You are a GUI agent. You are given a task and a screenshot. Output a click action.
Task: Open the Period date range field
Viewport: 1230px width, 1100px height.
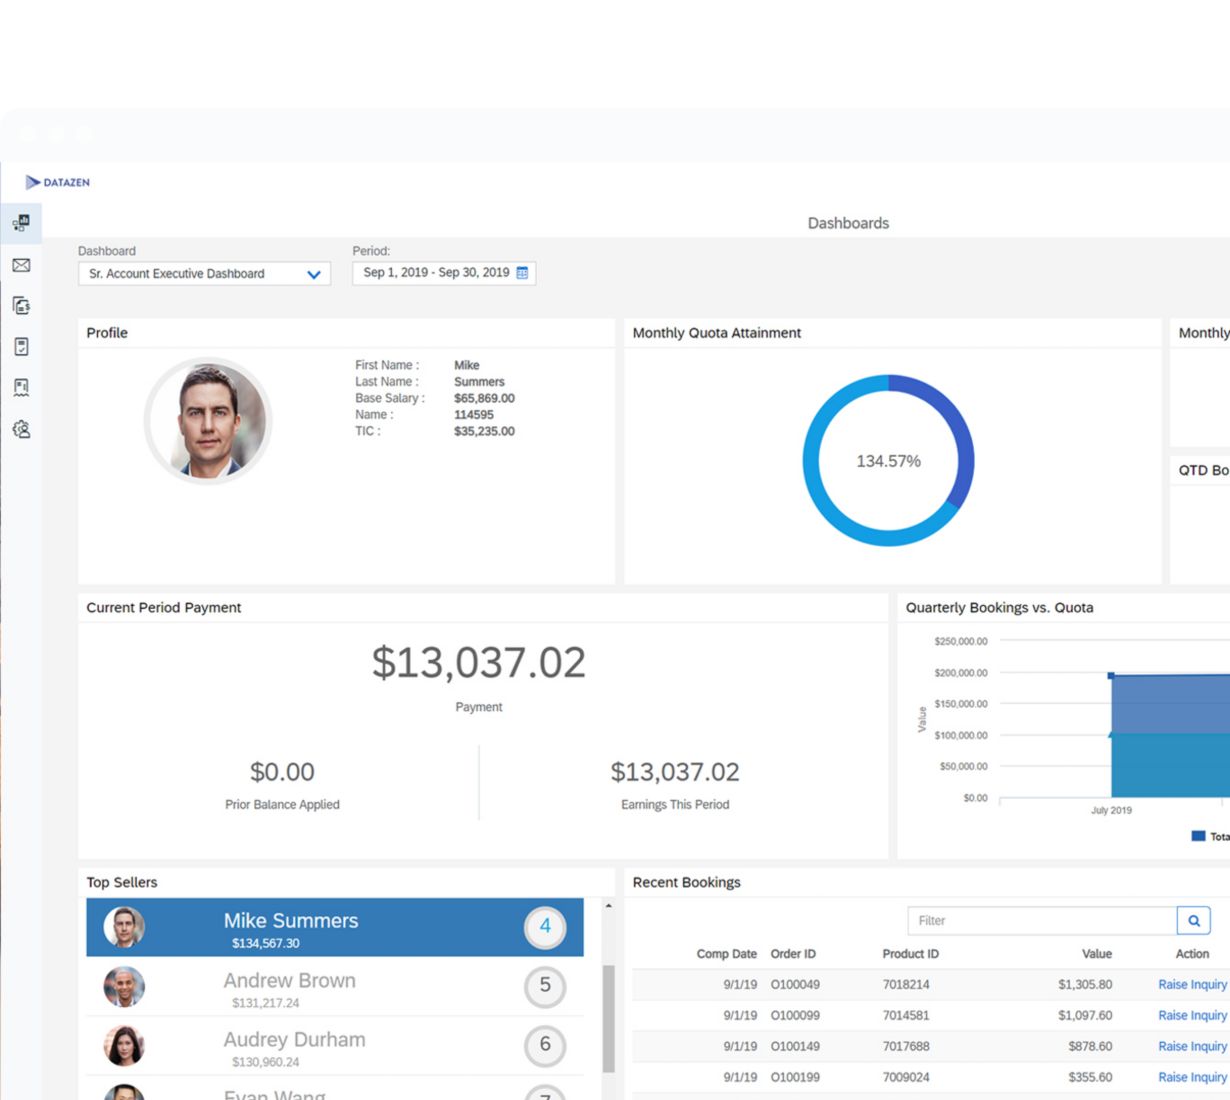coord(436,273)
